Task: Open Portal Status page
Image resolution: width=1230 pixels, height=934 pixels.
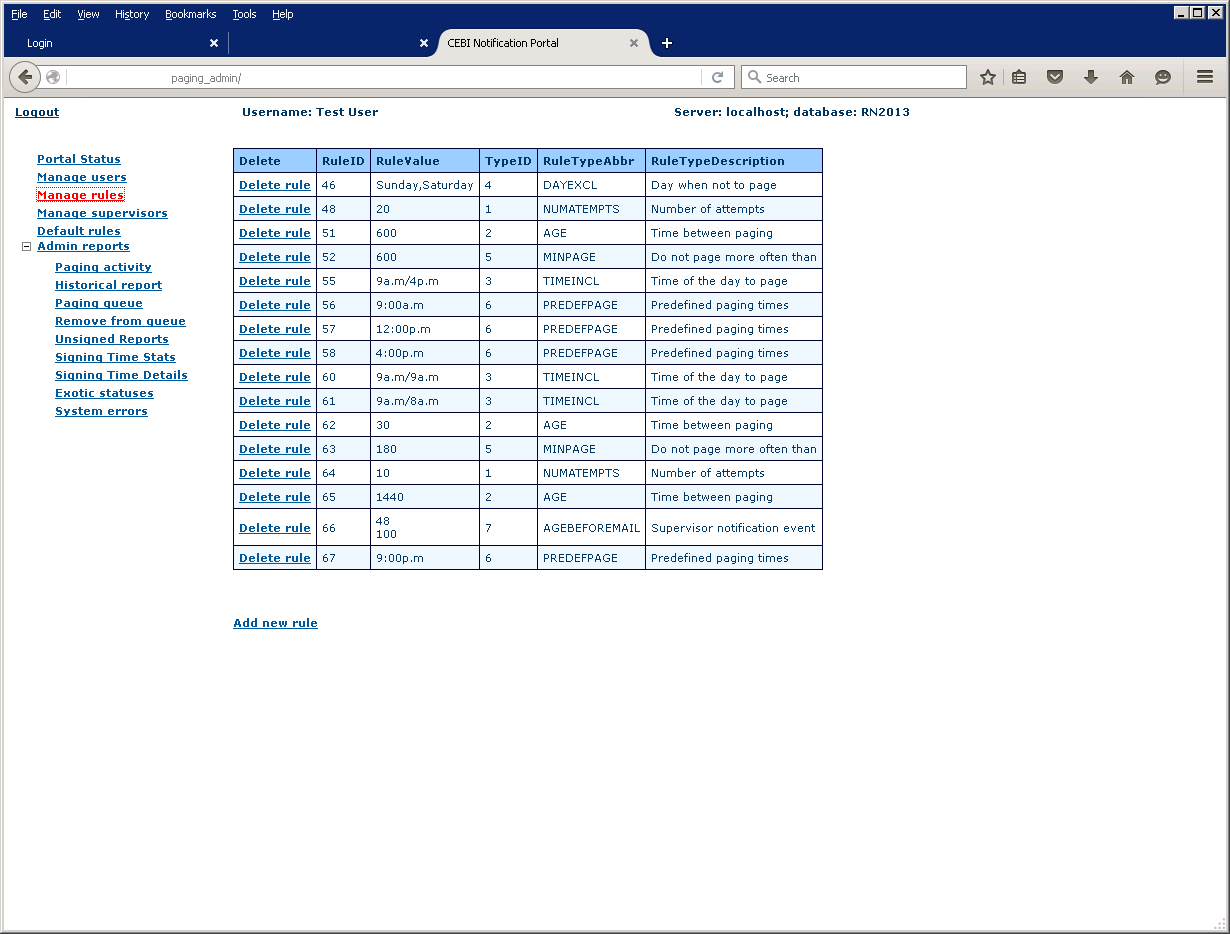Action: (x=79, y=159)
